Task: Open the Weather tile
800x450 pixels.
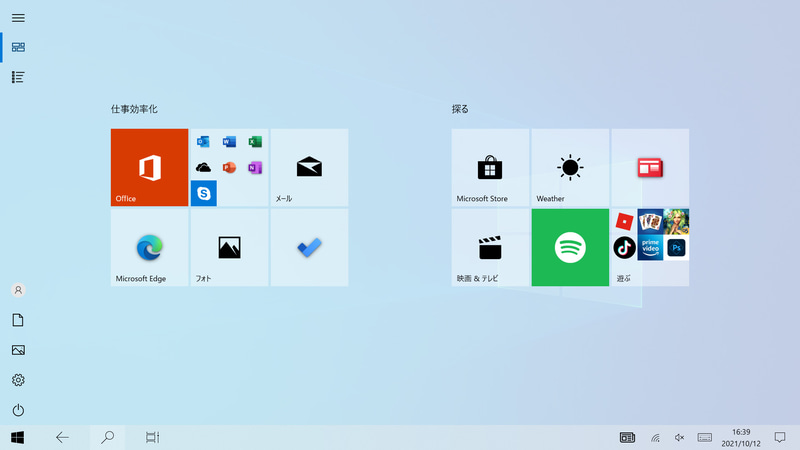Action: click(570, 167)
